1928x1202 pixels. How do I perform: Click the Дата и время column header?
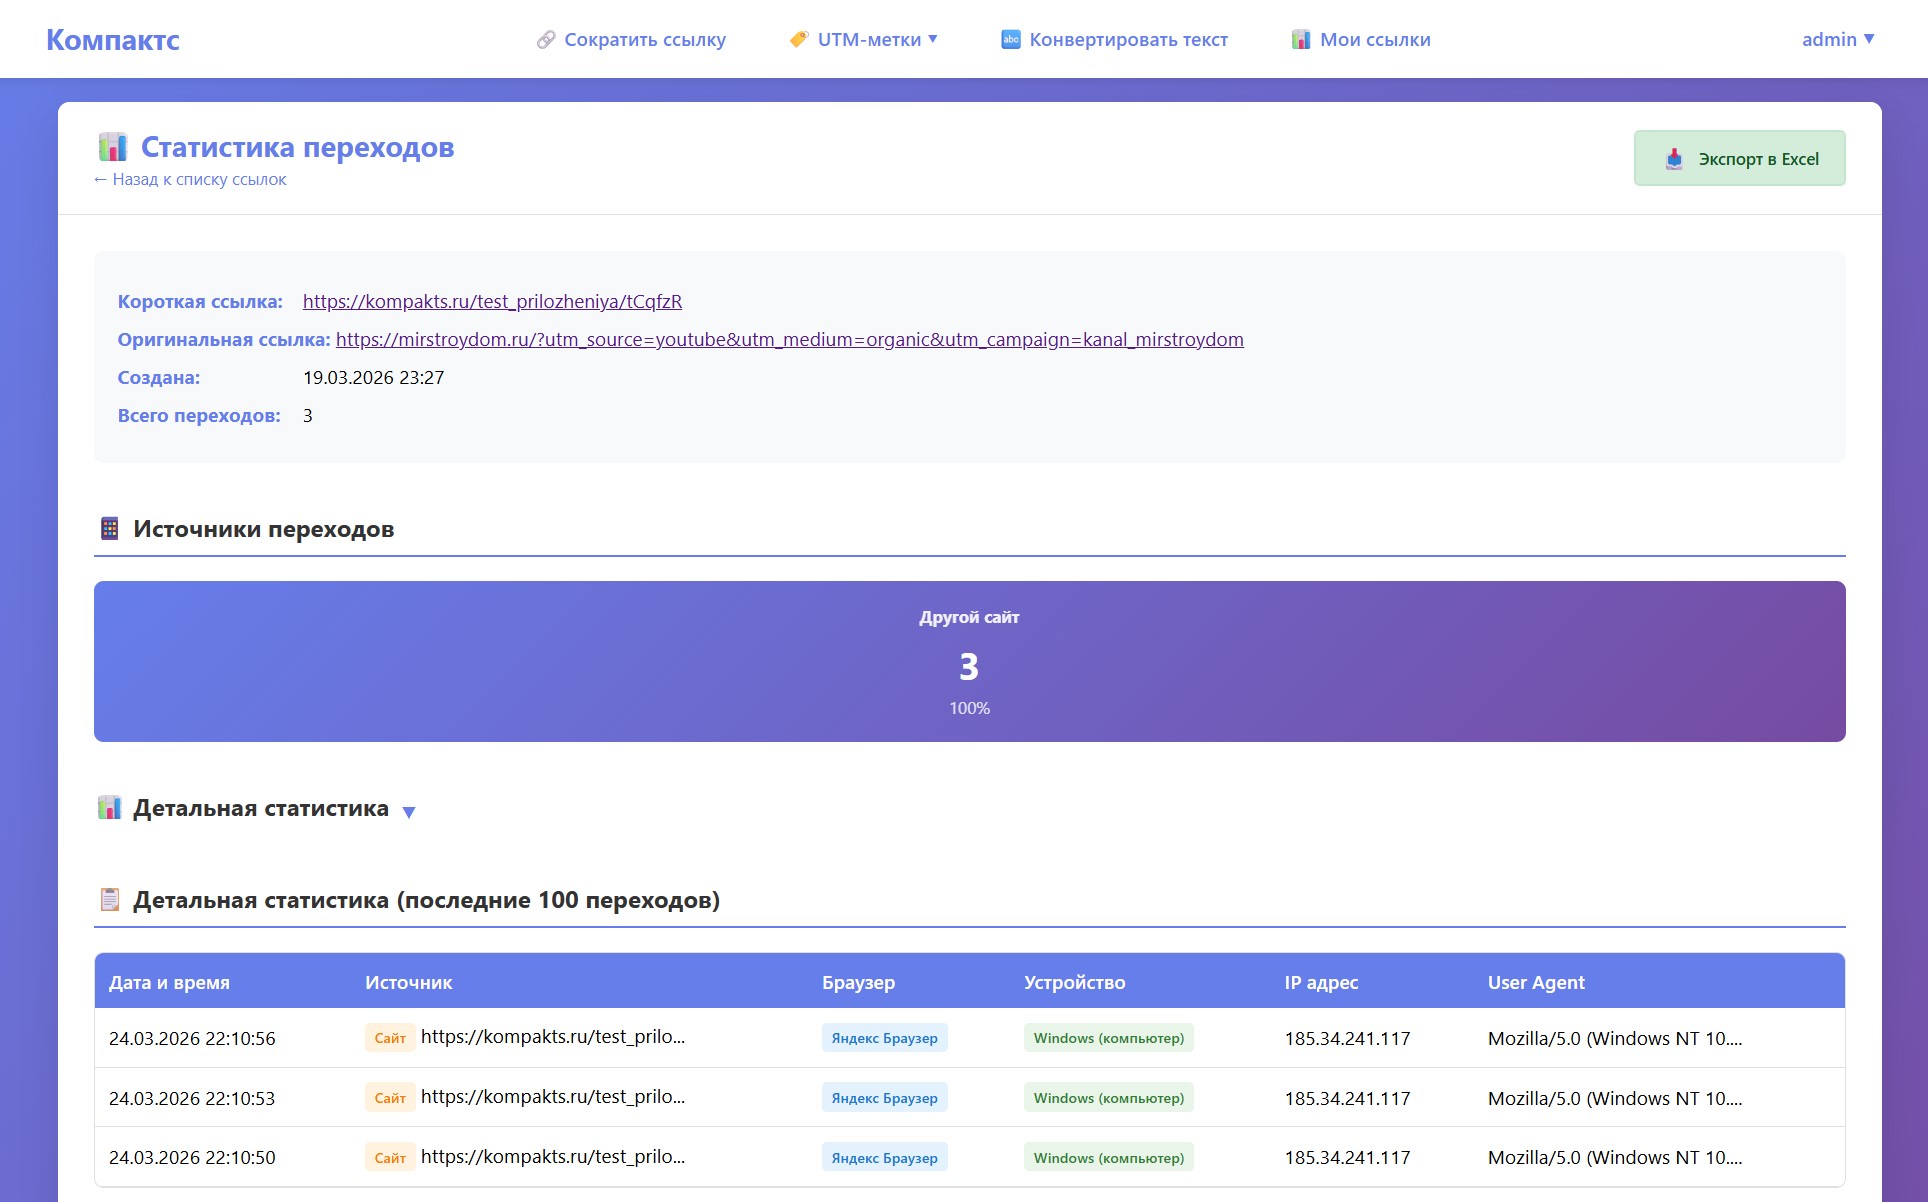169,983
